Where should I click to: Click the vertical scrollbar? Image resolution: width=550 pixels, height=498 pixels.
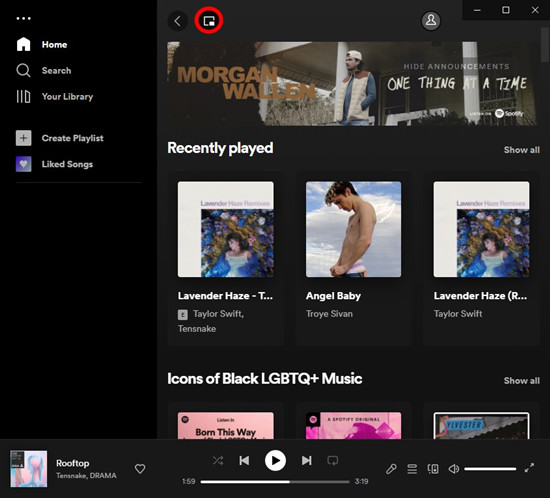coord(545,44)
